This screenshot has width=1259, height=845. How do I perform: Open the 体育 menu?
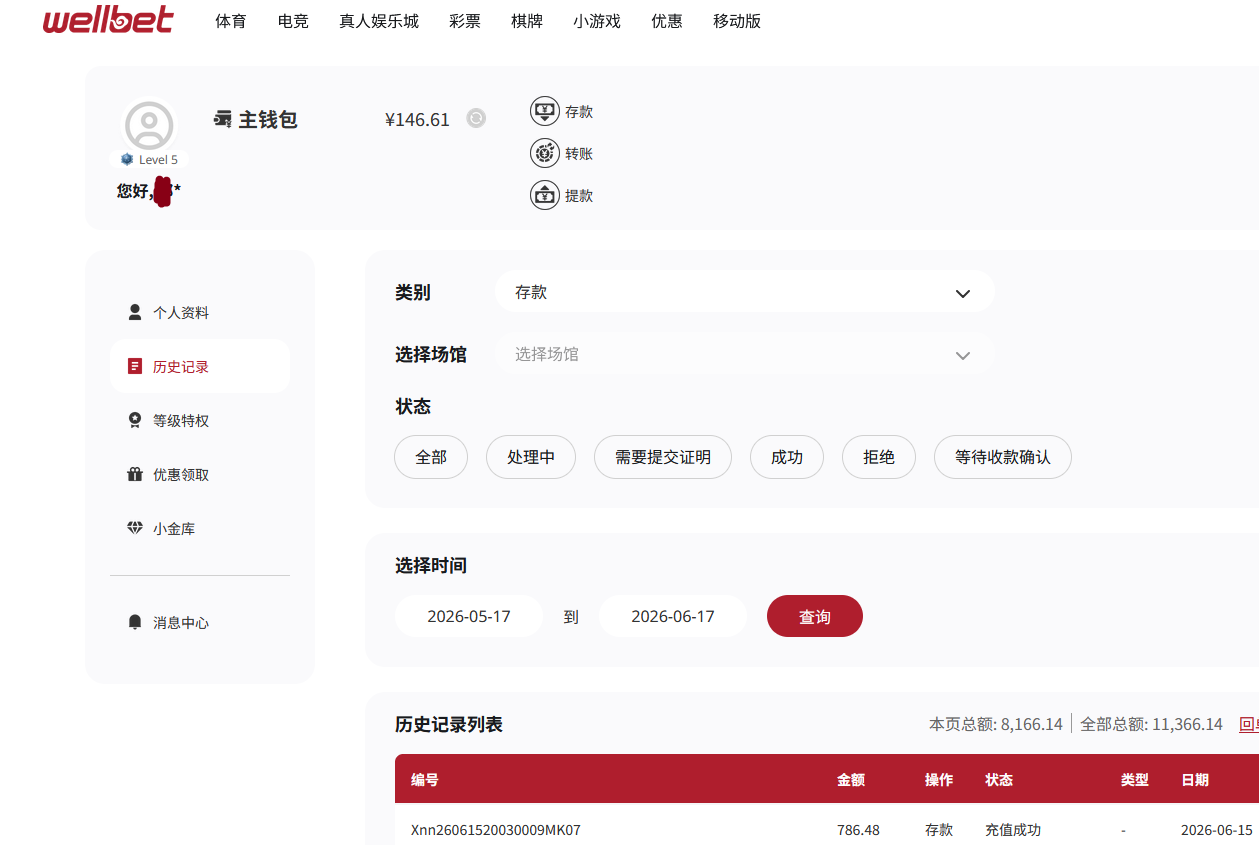(x=231, y=21)
